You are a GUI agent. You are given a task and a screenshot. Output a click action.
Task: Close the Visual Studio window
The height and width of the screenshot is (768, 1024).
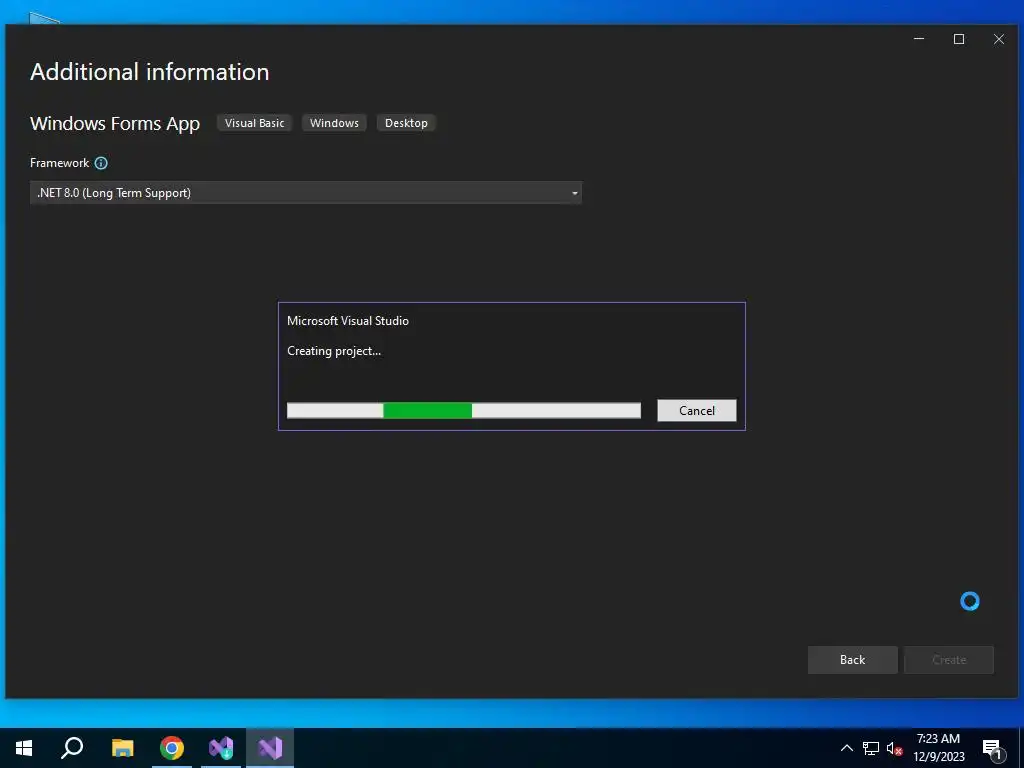[999, 39]
